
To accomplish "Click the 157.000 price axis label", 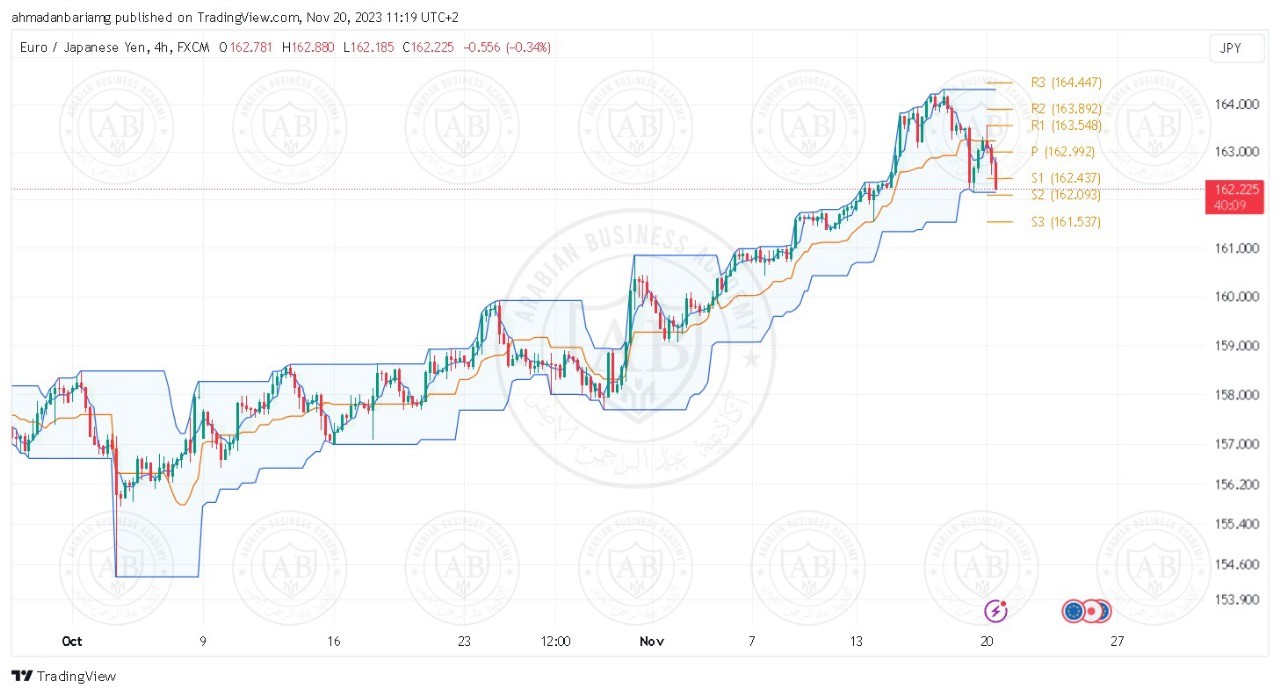I will tap(1236, 444).
